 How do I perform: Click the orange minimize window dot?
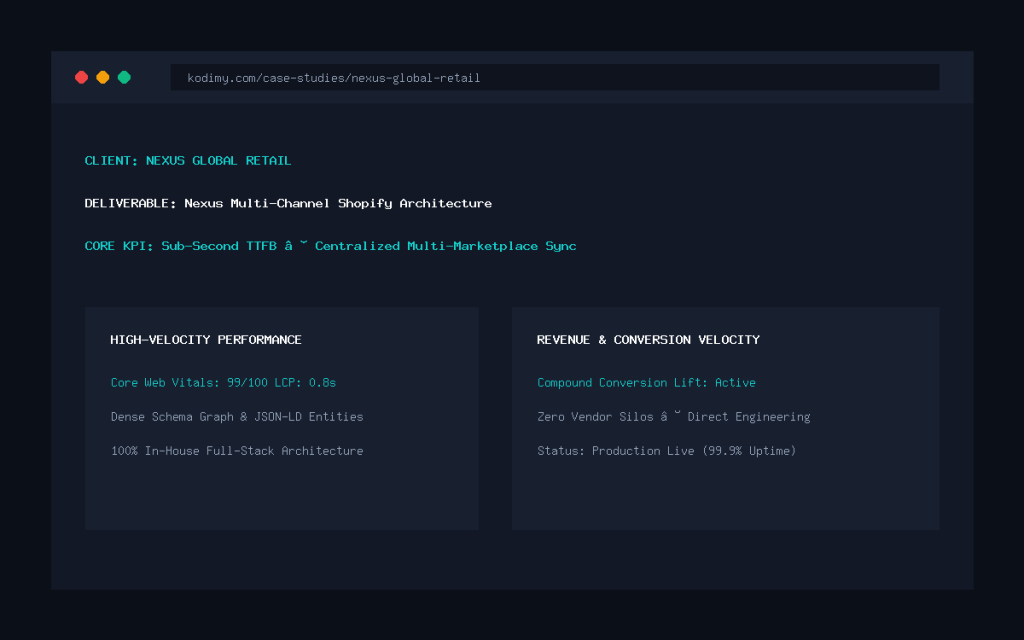coord(103,78)
